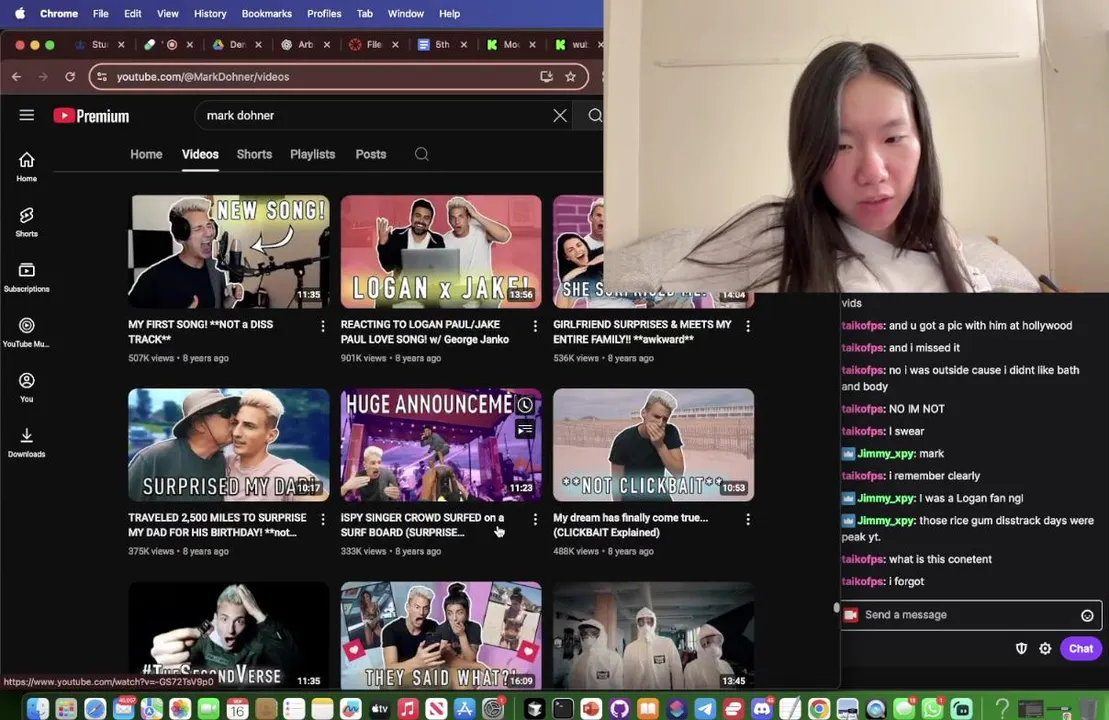1109x720 pixels.
Task: Open Chrome History menu
Action: (210, 13)
